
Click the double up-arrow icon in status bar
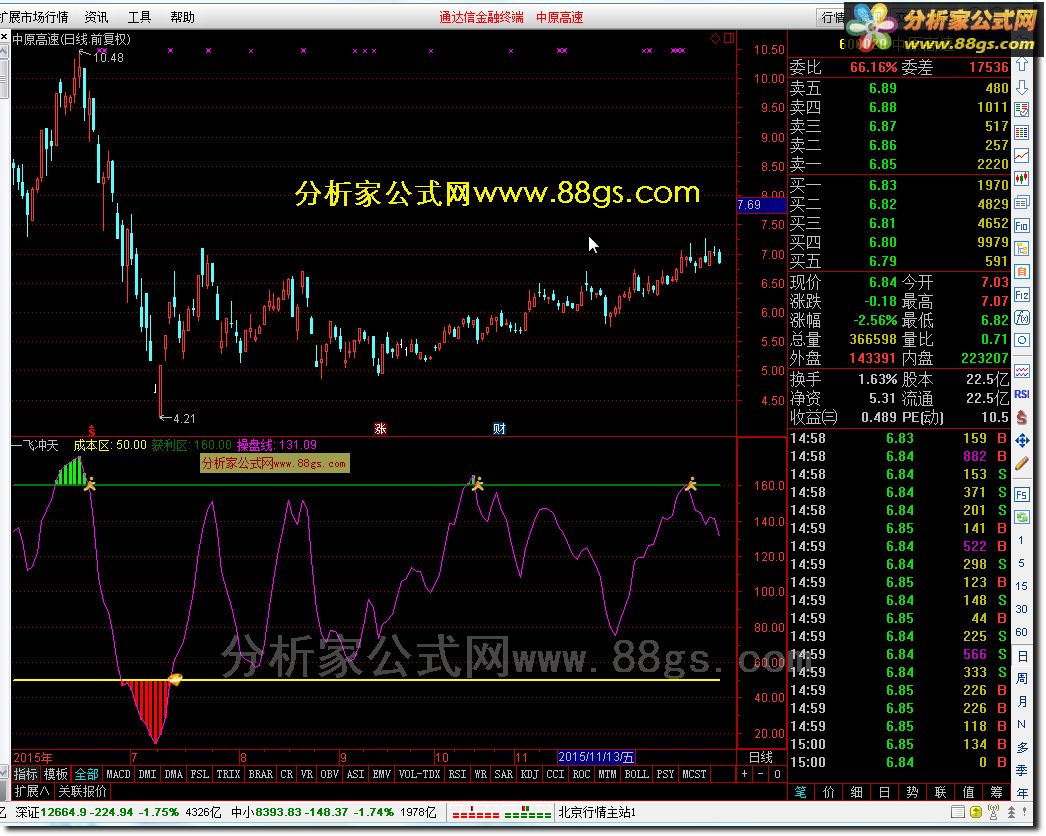tap(1011, 812)
